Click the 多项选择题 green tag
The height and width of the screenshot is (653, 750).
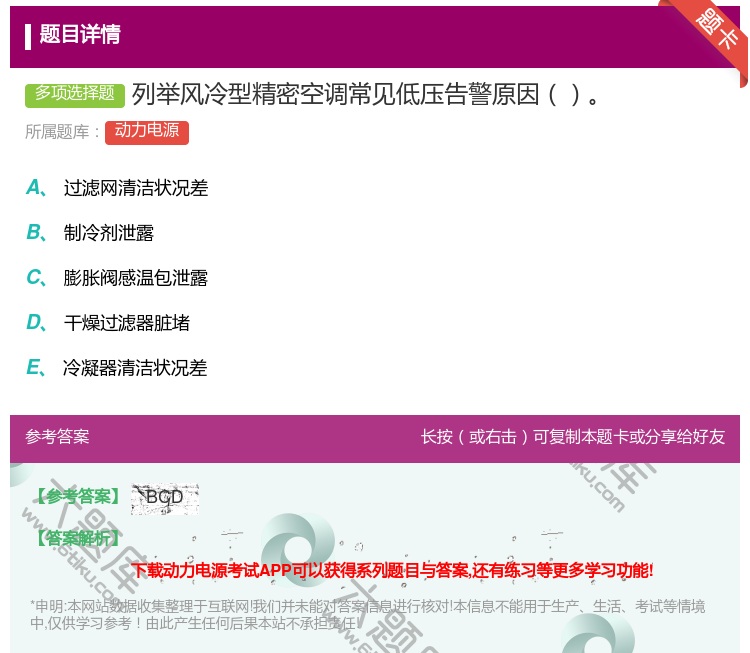(75, 94)
